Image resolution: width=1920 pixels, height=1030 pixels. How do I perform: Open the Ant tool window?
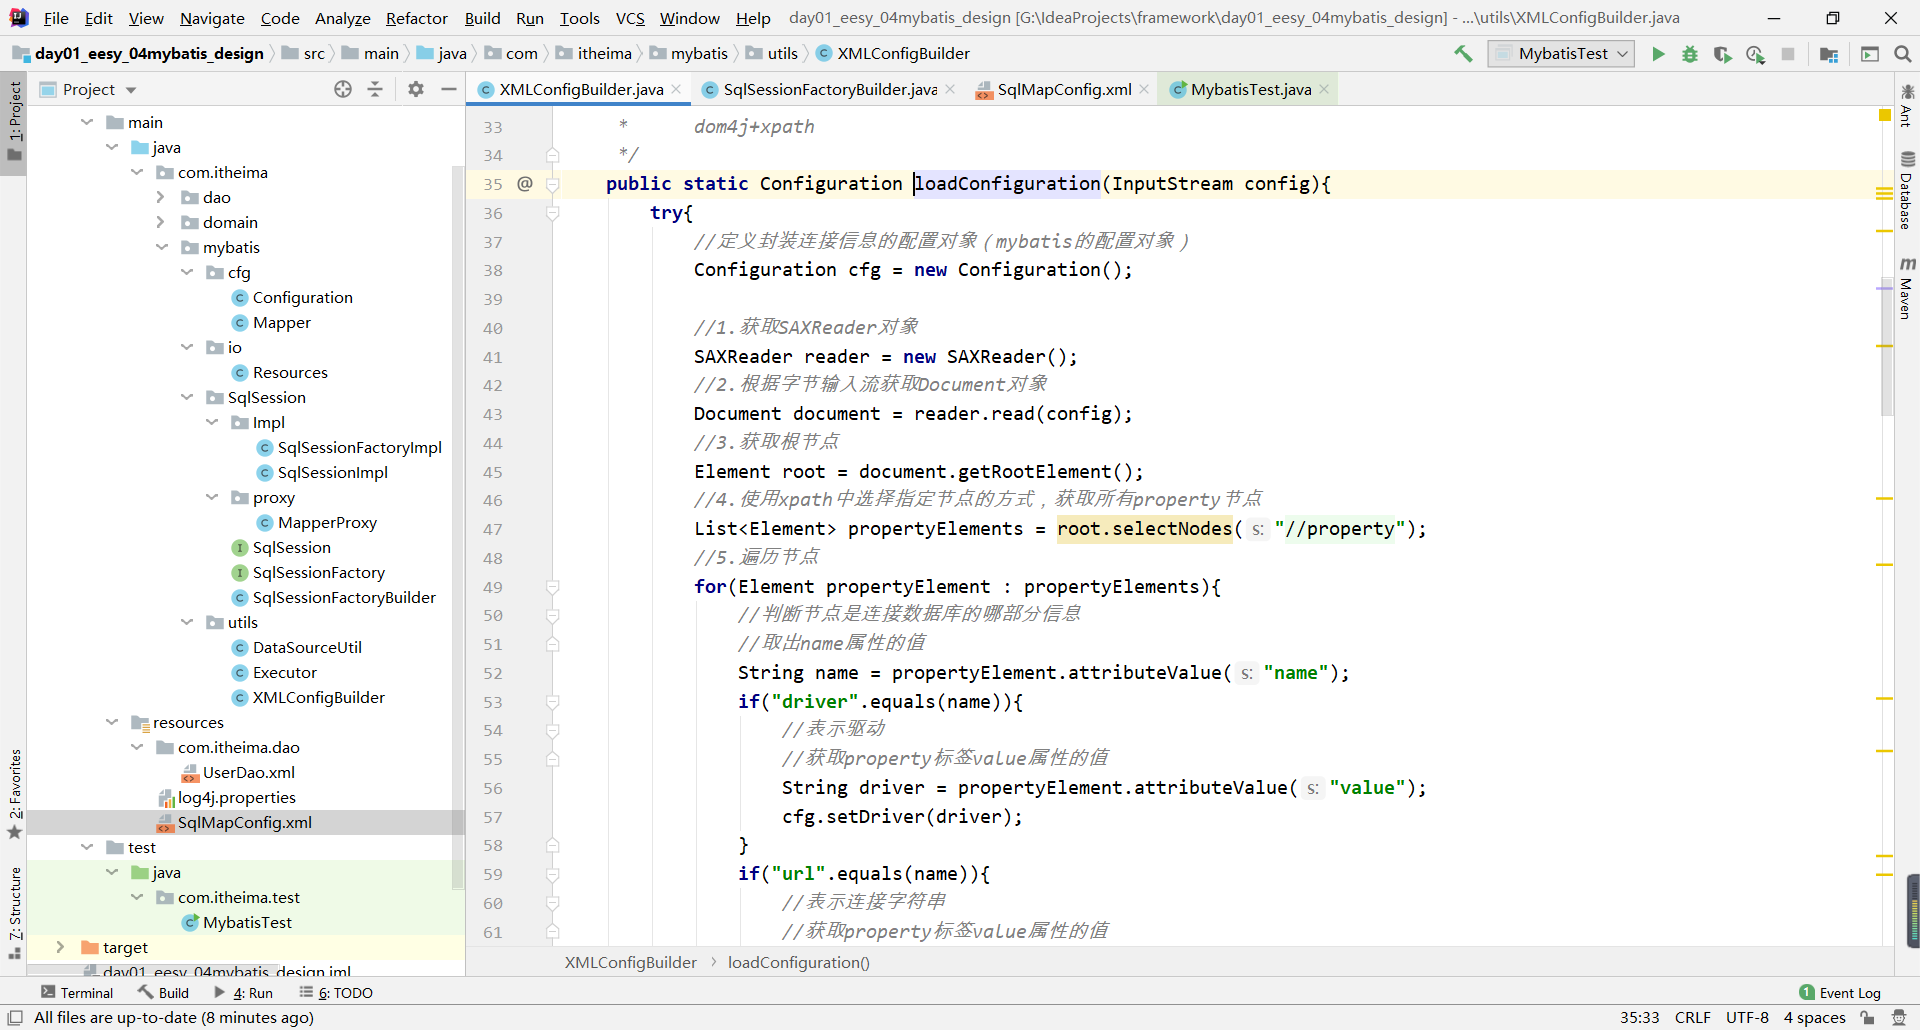point(1907,105)
